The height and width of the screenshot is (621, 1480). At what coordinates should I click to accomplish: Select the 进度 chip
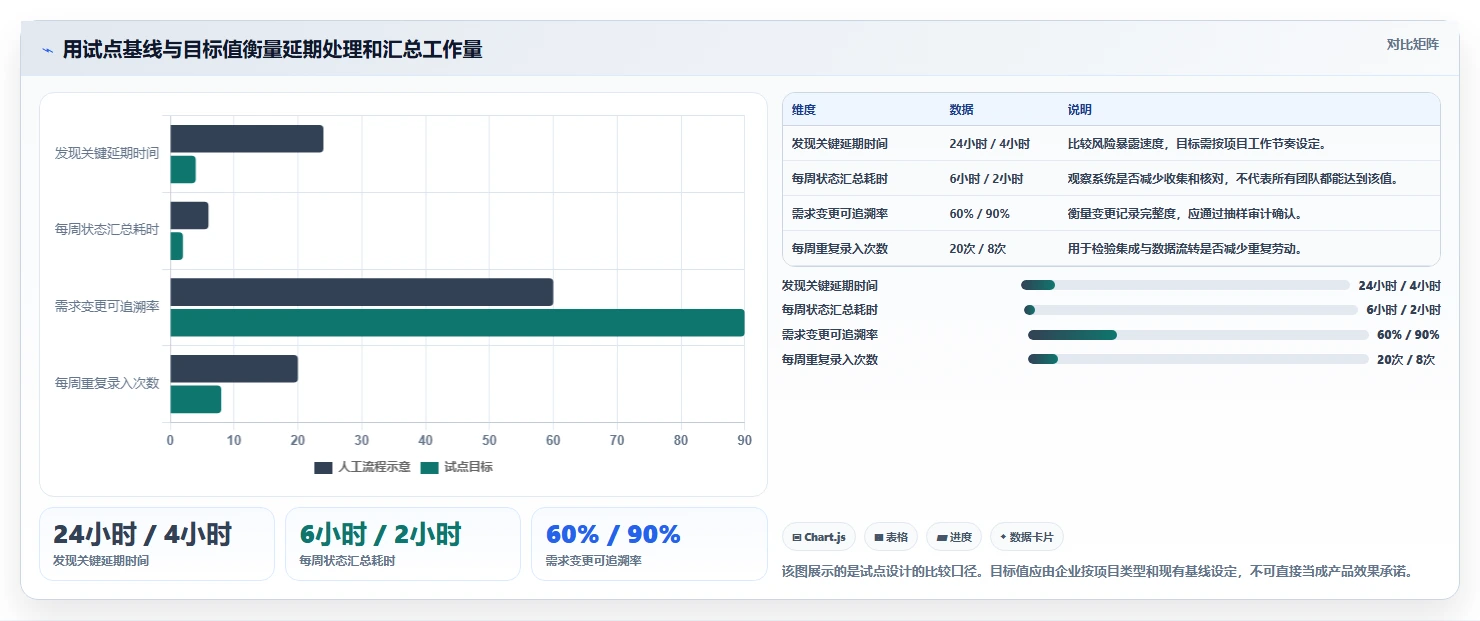[x=954, y=537]
